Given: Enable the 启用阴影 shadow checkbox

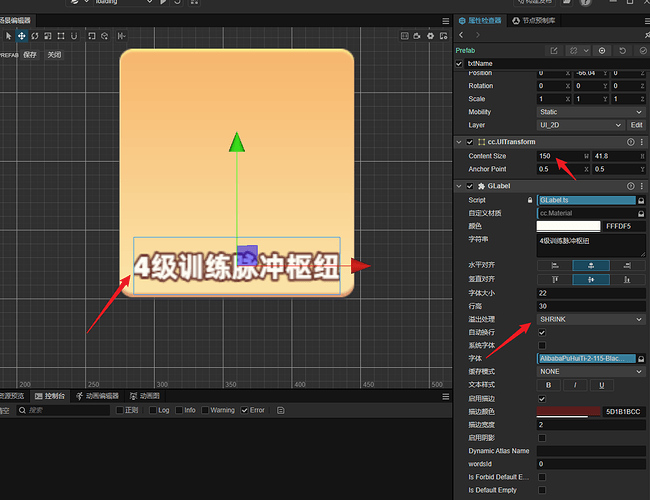Looking at the screenshot, I should pyautogui.click(x=542, y=438).
